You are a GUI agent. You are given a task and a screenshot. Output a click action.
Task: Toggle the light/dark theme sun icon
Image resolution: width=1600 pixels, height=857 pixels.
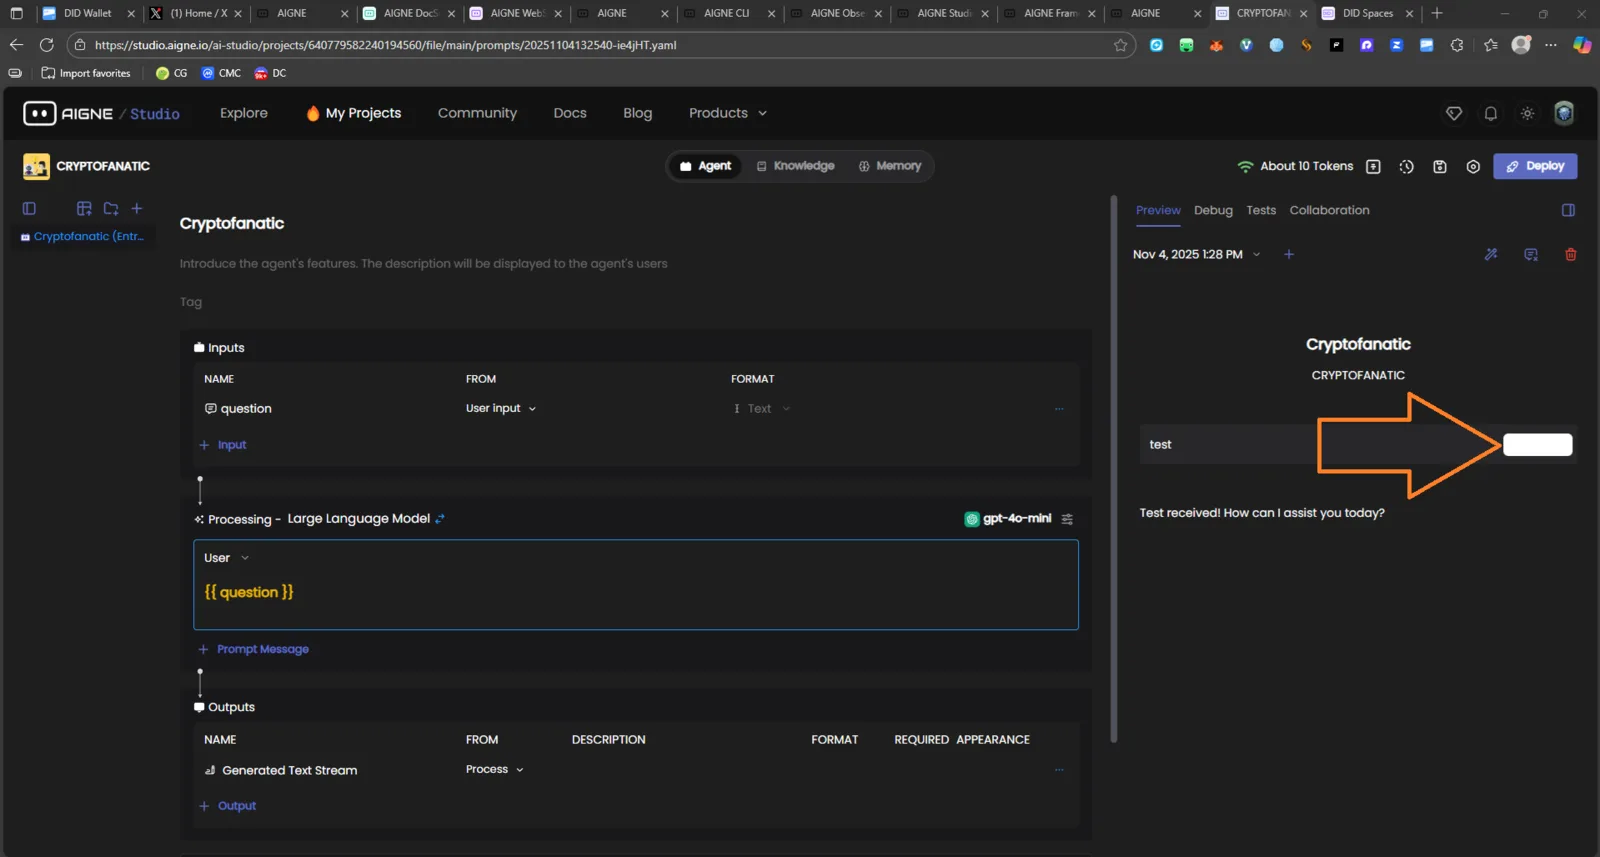[1527, 114]
